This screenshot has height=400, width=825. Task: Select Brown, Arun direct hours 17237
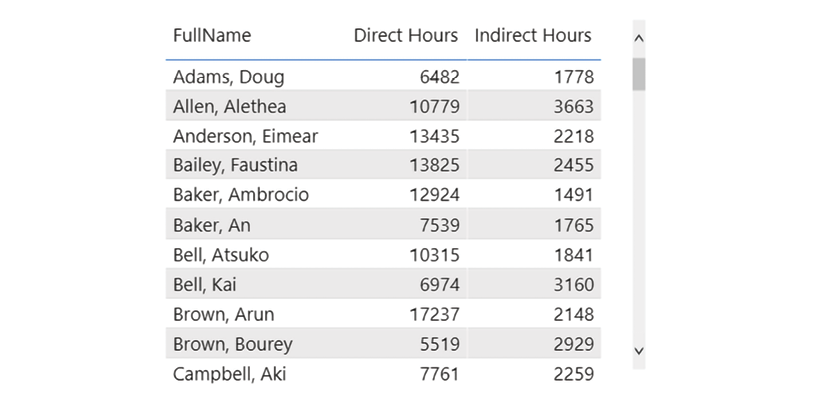[435, 314]
